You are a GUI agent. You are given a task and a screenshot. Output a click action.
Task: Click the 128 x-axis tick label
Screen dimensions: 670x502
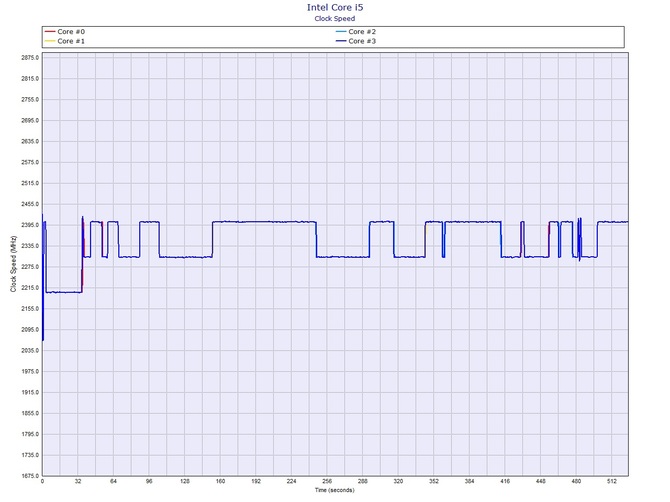[x=185, y=481]
